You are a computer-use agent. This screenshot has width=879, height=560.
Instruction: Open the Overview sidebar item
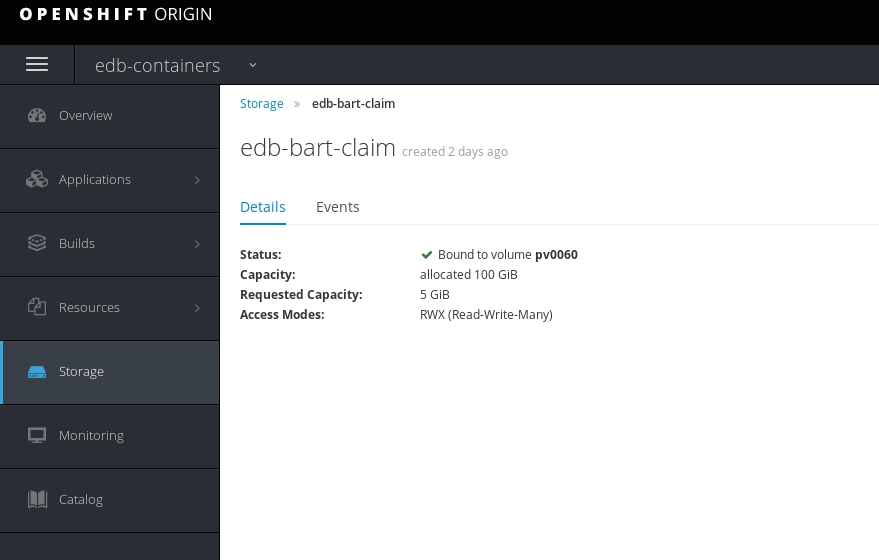point(109,116)
